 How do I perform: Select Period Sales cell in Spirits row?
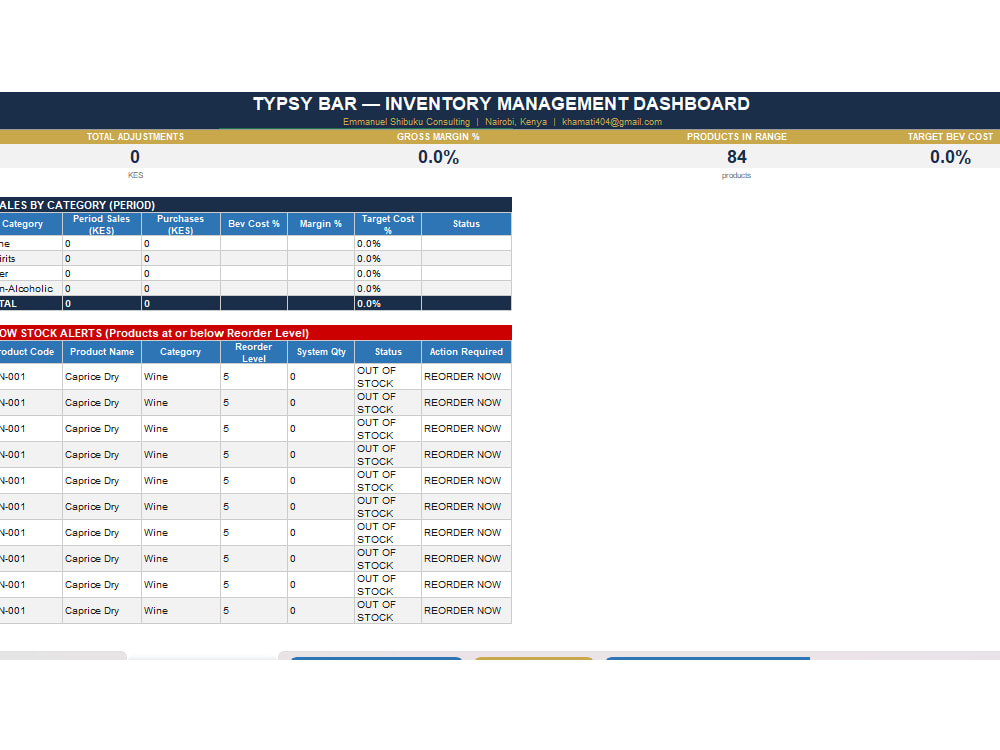click(101, 258)
